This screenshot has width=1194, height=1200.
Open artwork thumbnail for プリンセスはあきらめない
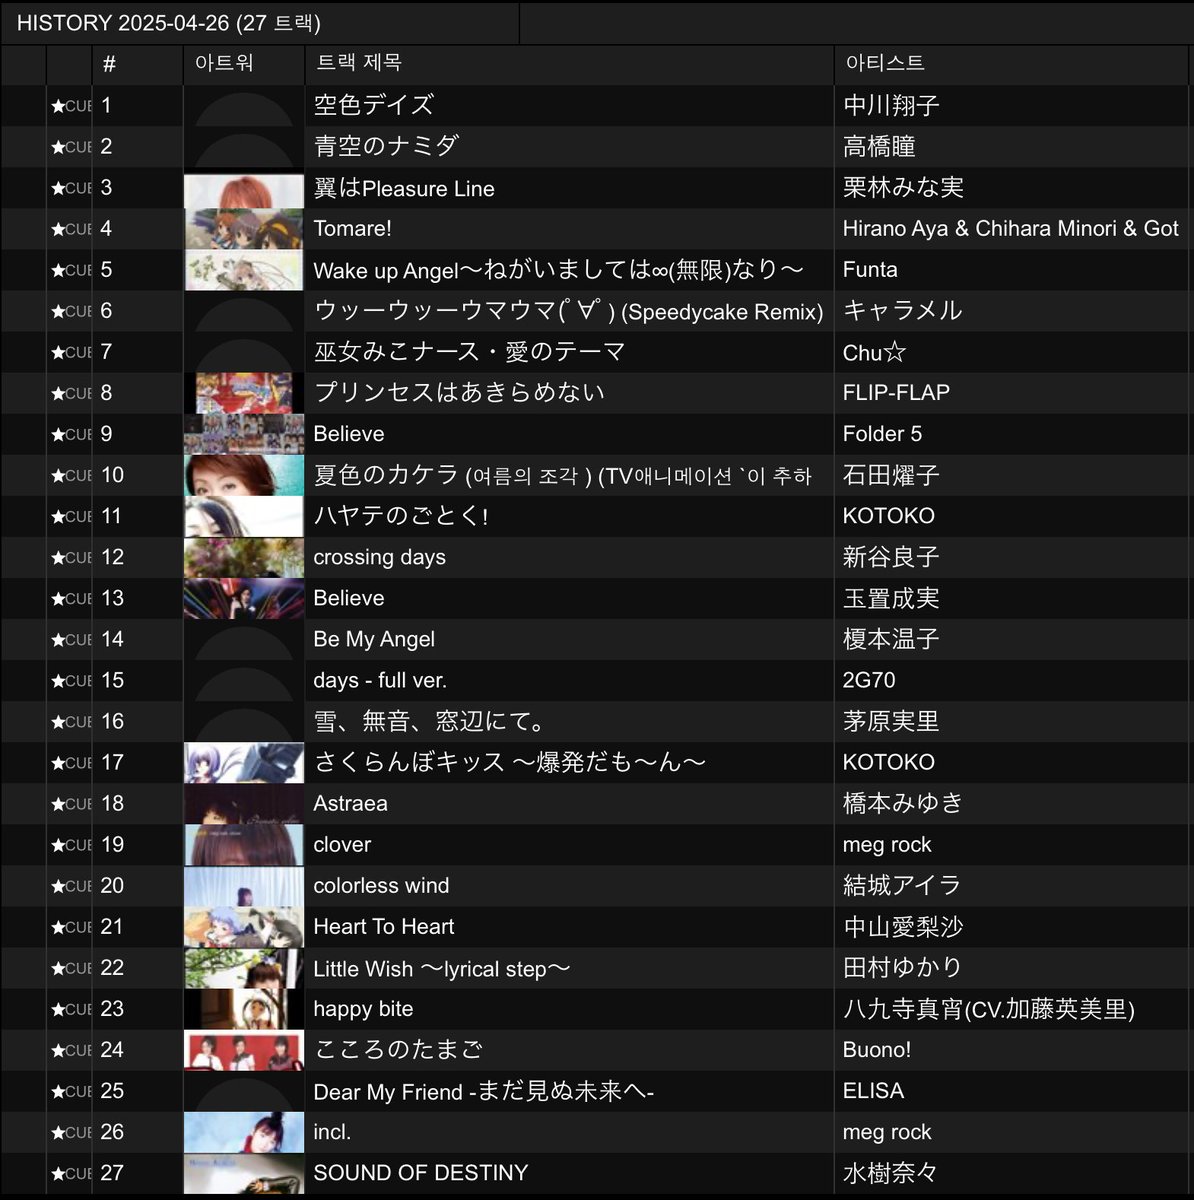244,393
